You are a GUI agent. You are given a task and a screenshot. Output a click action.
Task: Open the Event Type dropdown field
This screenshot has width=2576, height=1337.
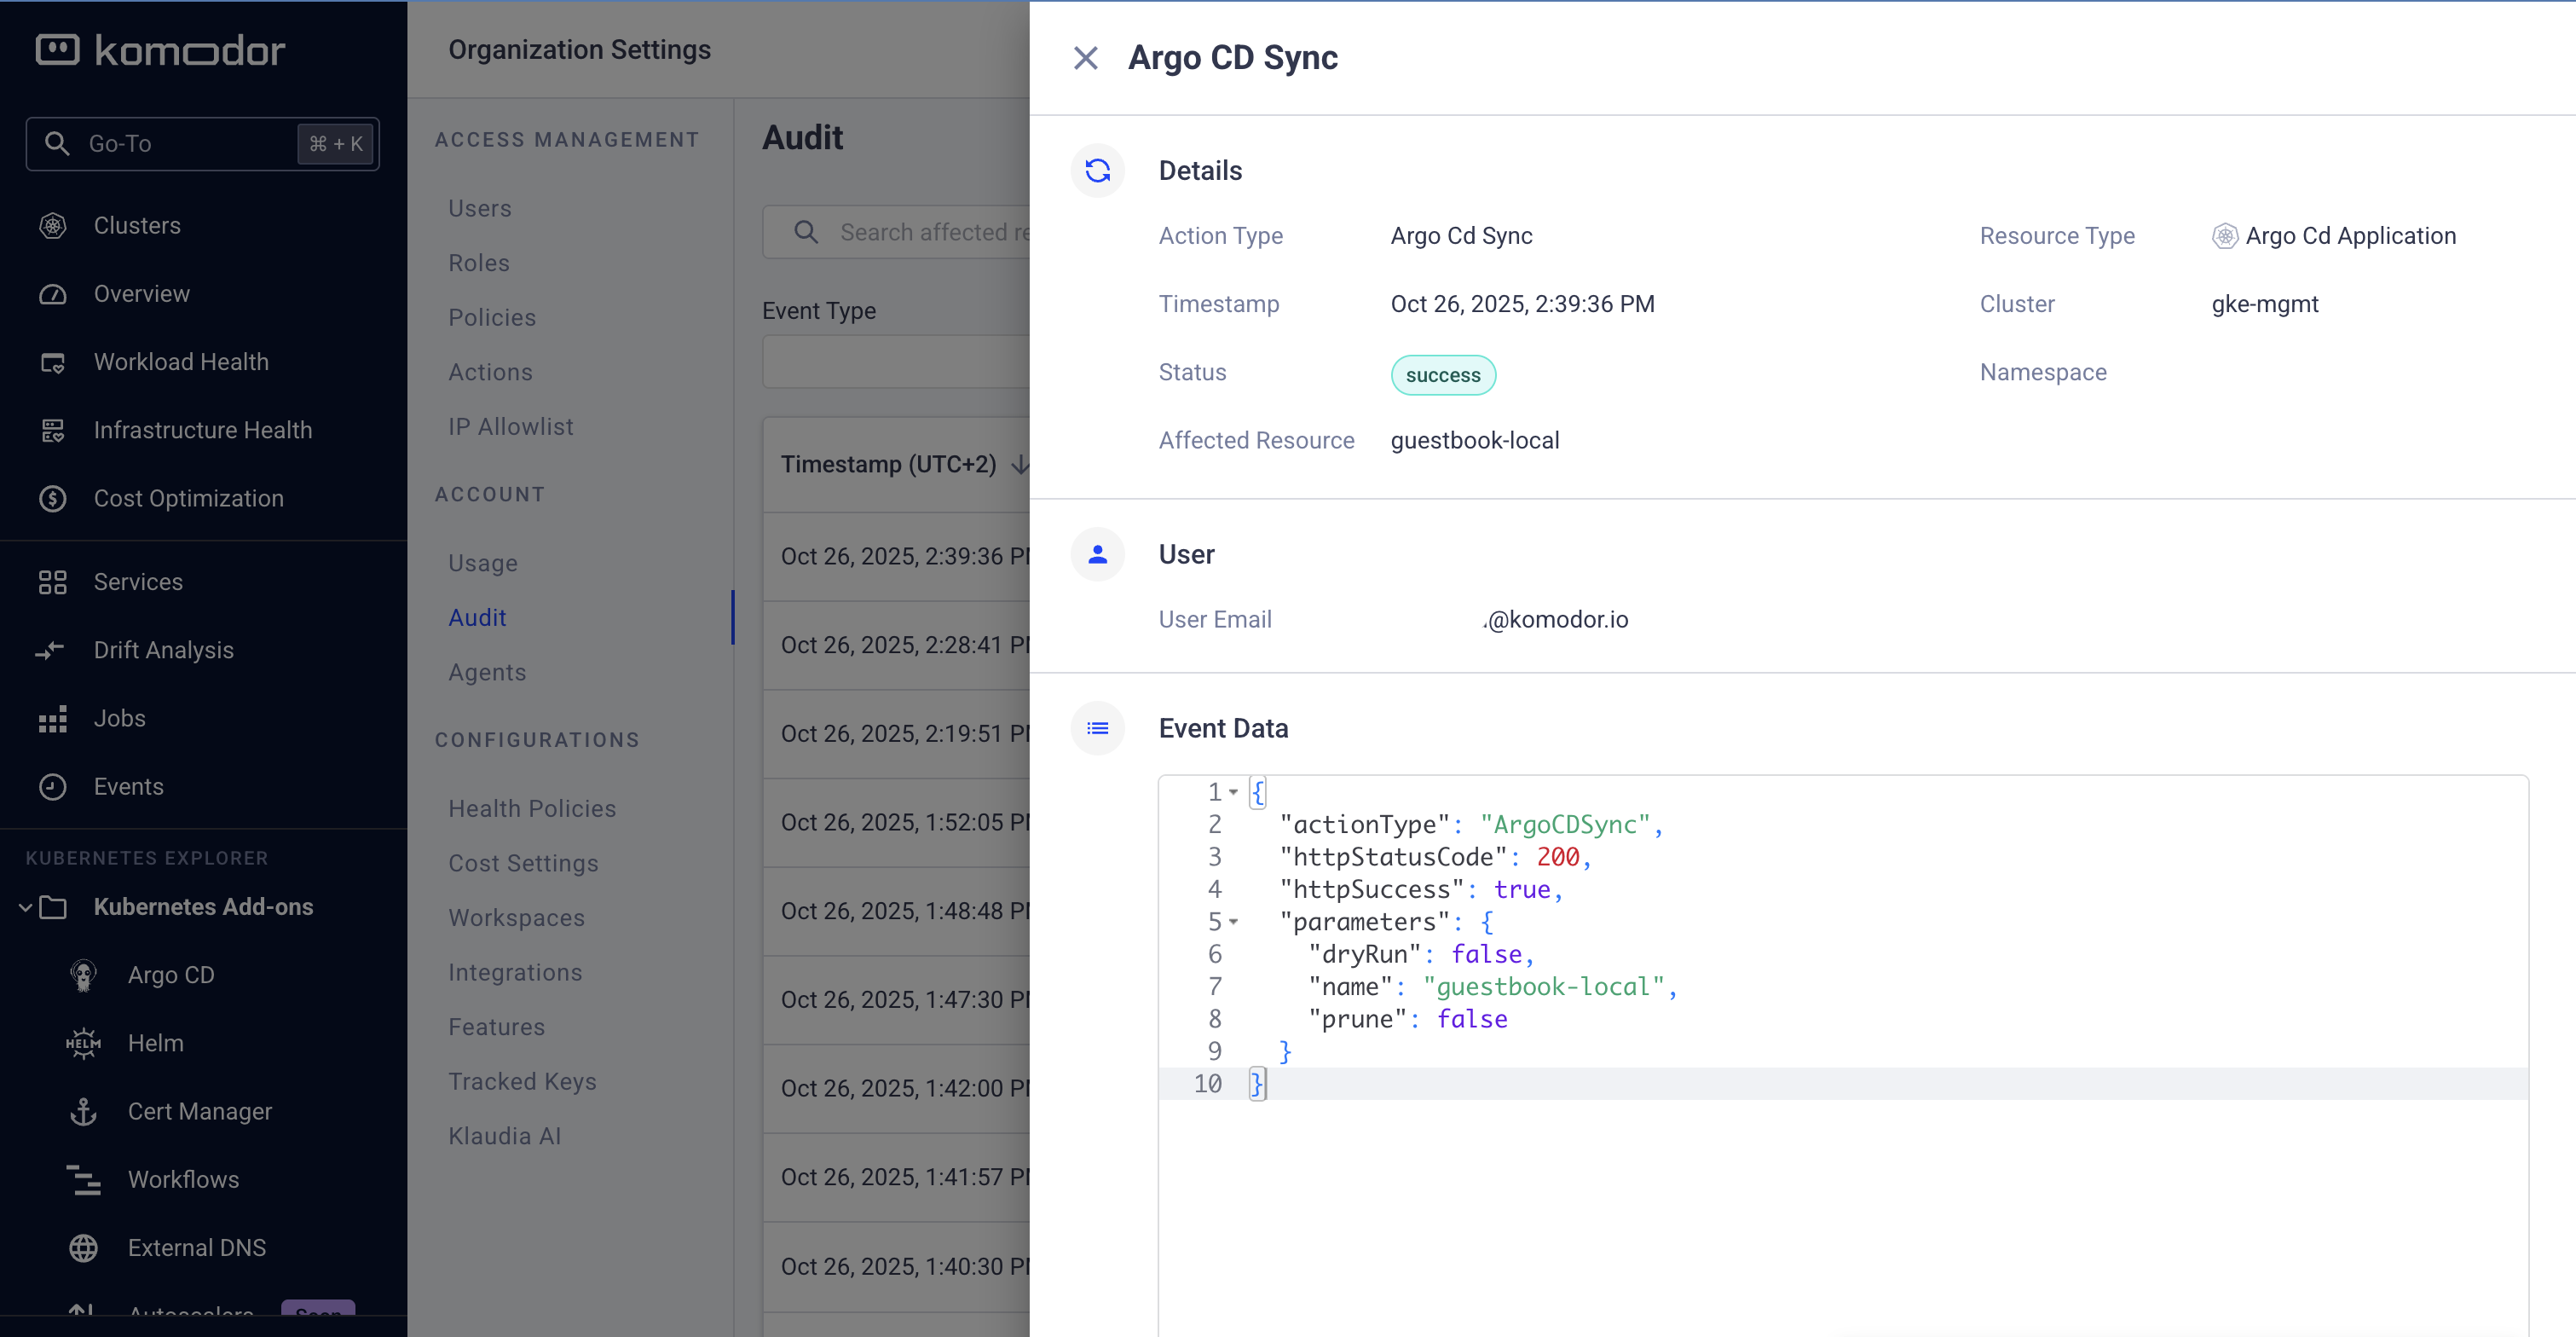(895, 361)
